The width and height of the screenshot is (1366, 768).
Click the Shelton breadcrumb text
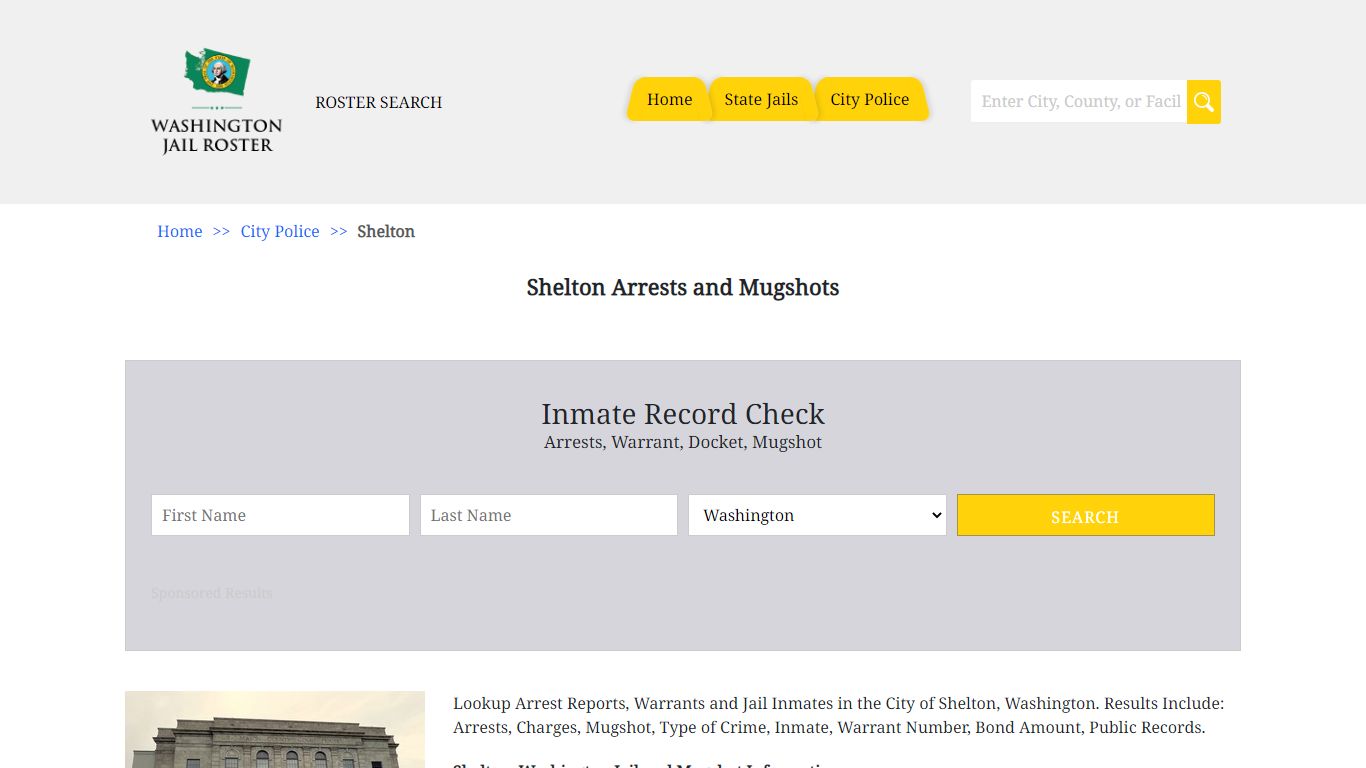pos(386,231)
